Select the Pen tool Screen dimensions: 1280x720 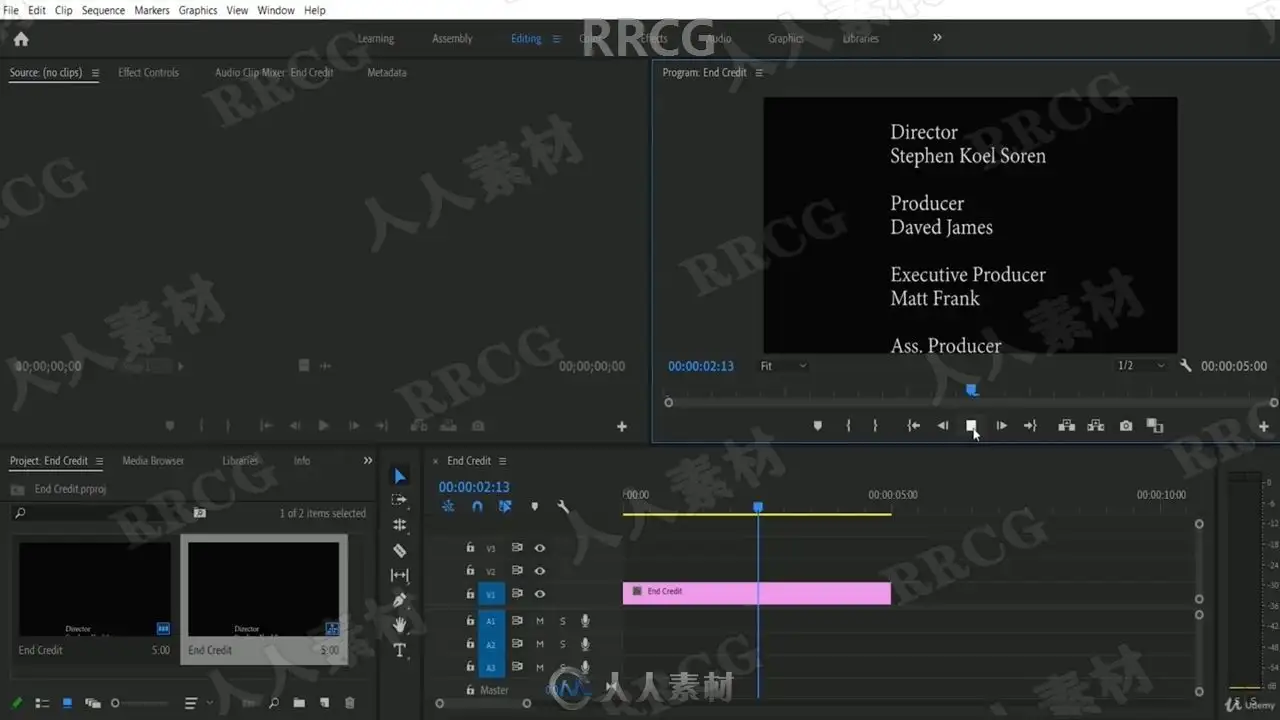click(x=400, y=600)
